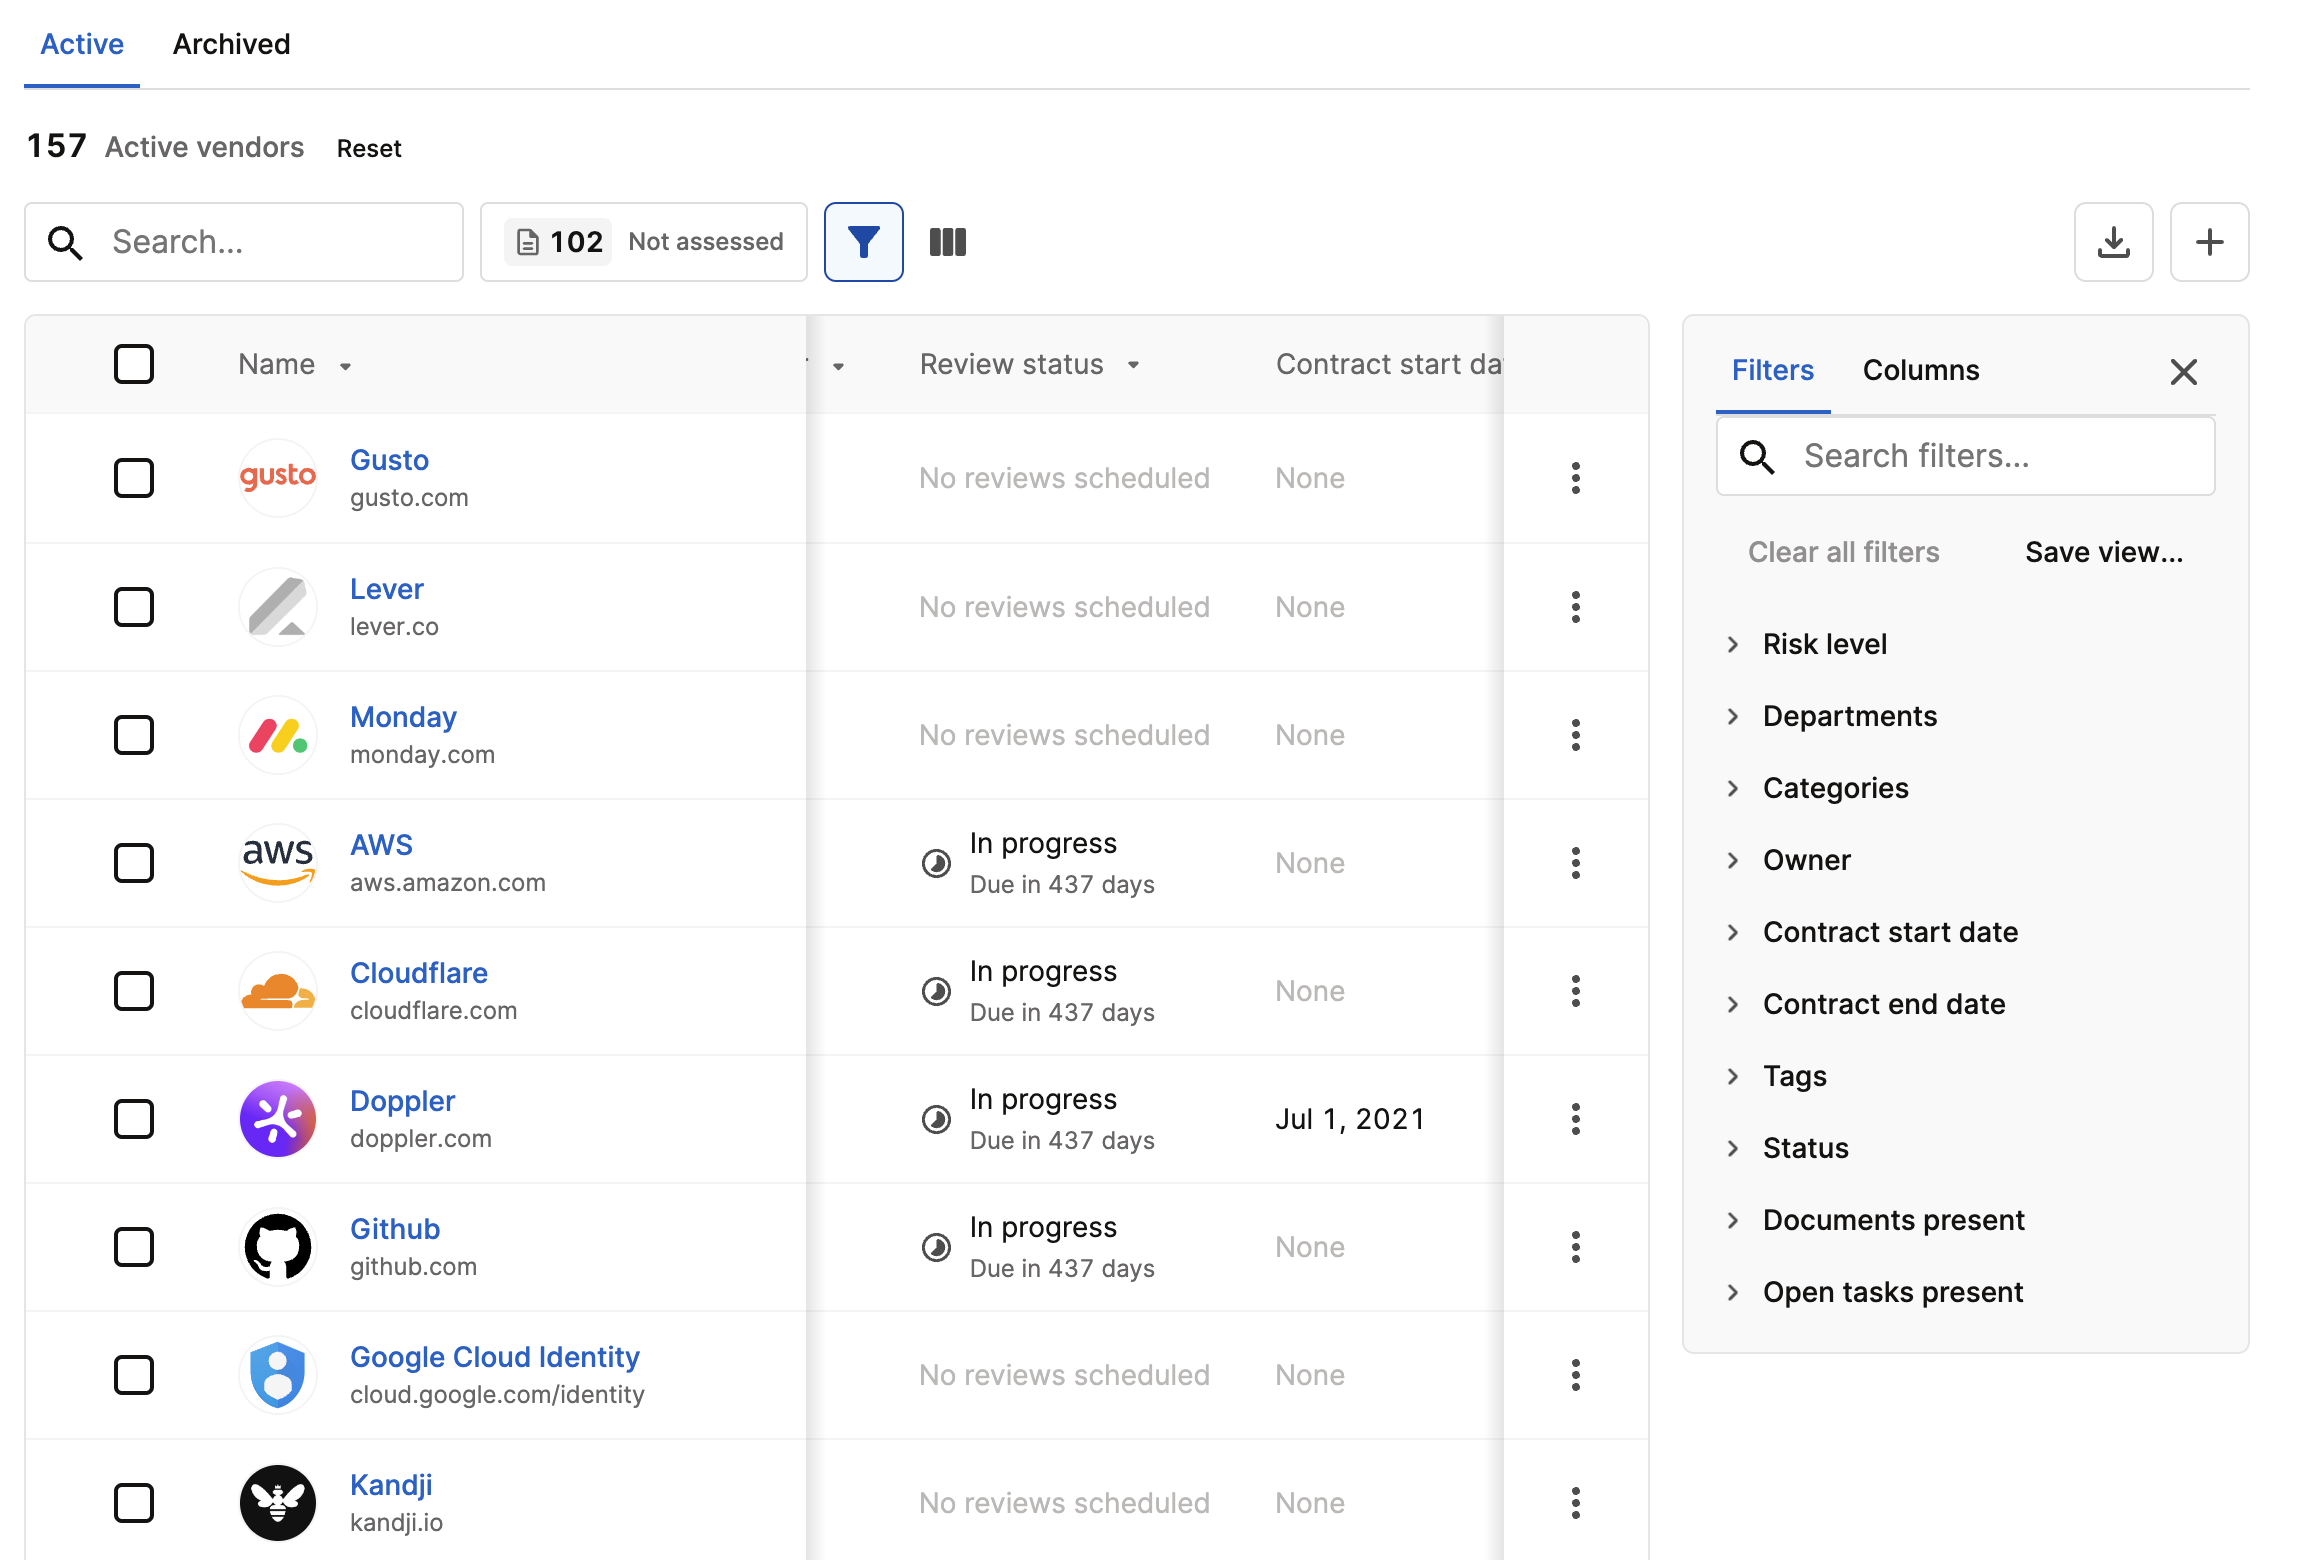
Task: Select the Filters tab in side panel
Action: click(x=1772, y=370)
